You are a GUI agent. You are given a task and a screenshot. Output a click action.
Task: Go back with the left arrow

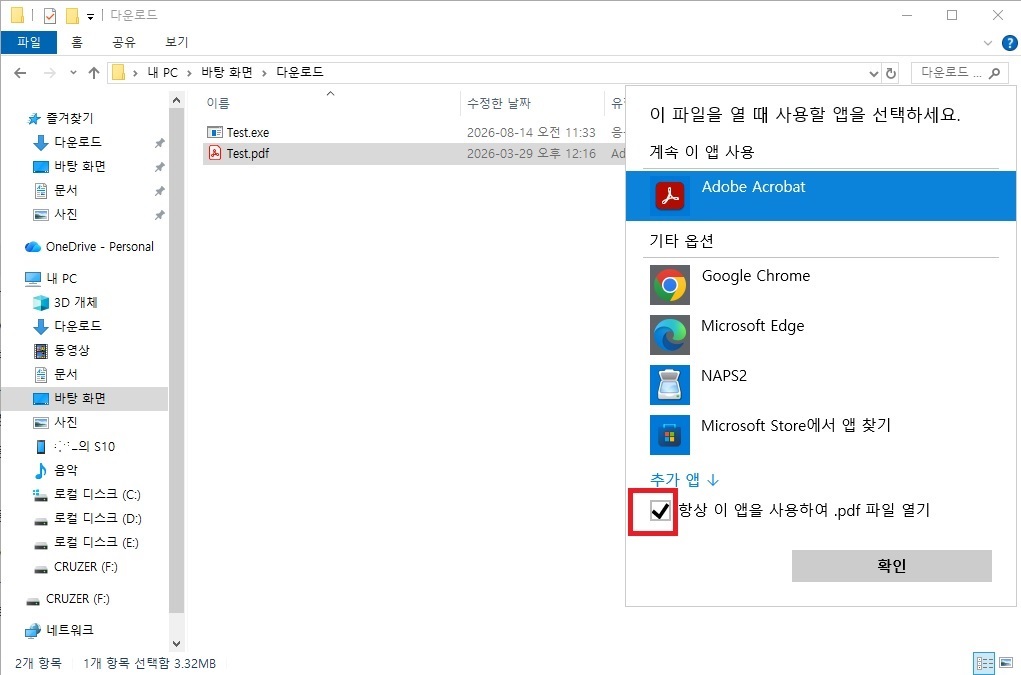pyautogui.click(x=20, y=73)
